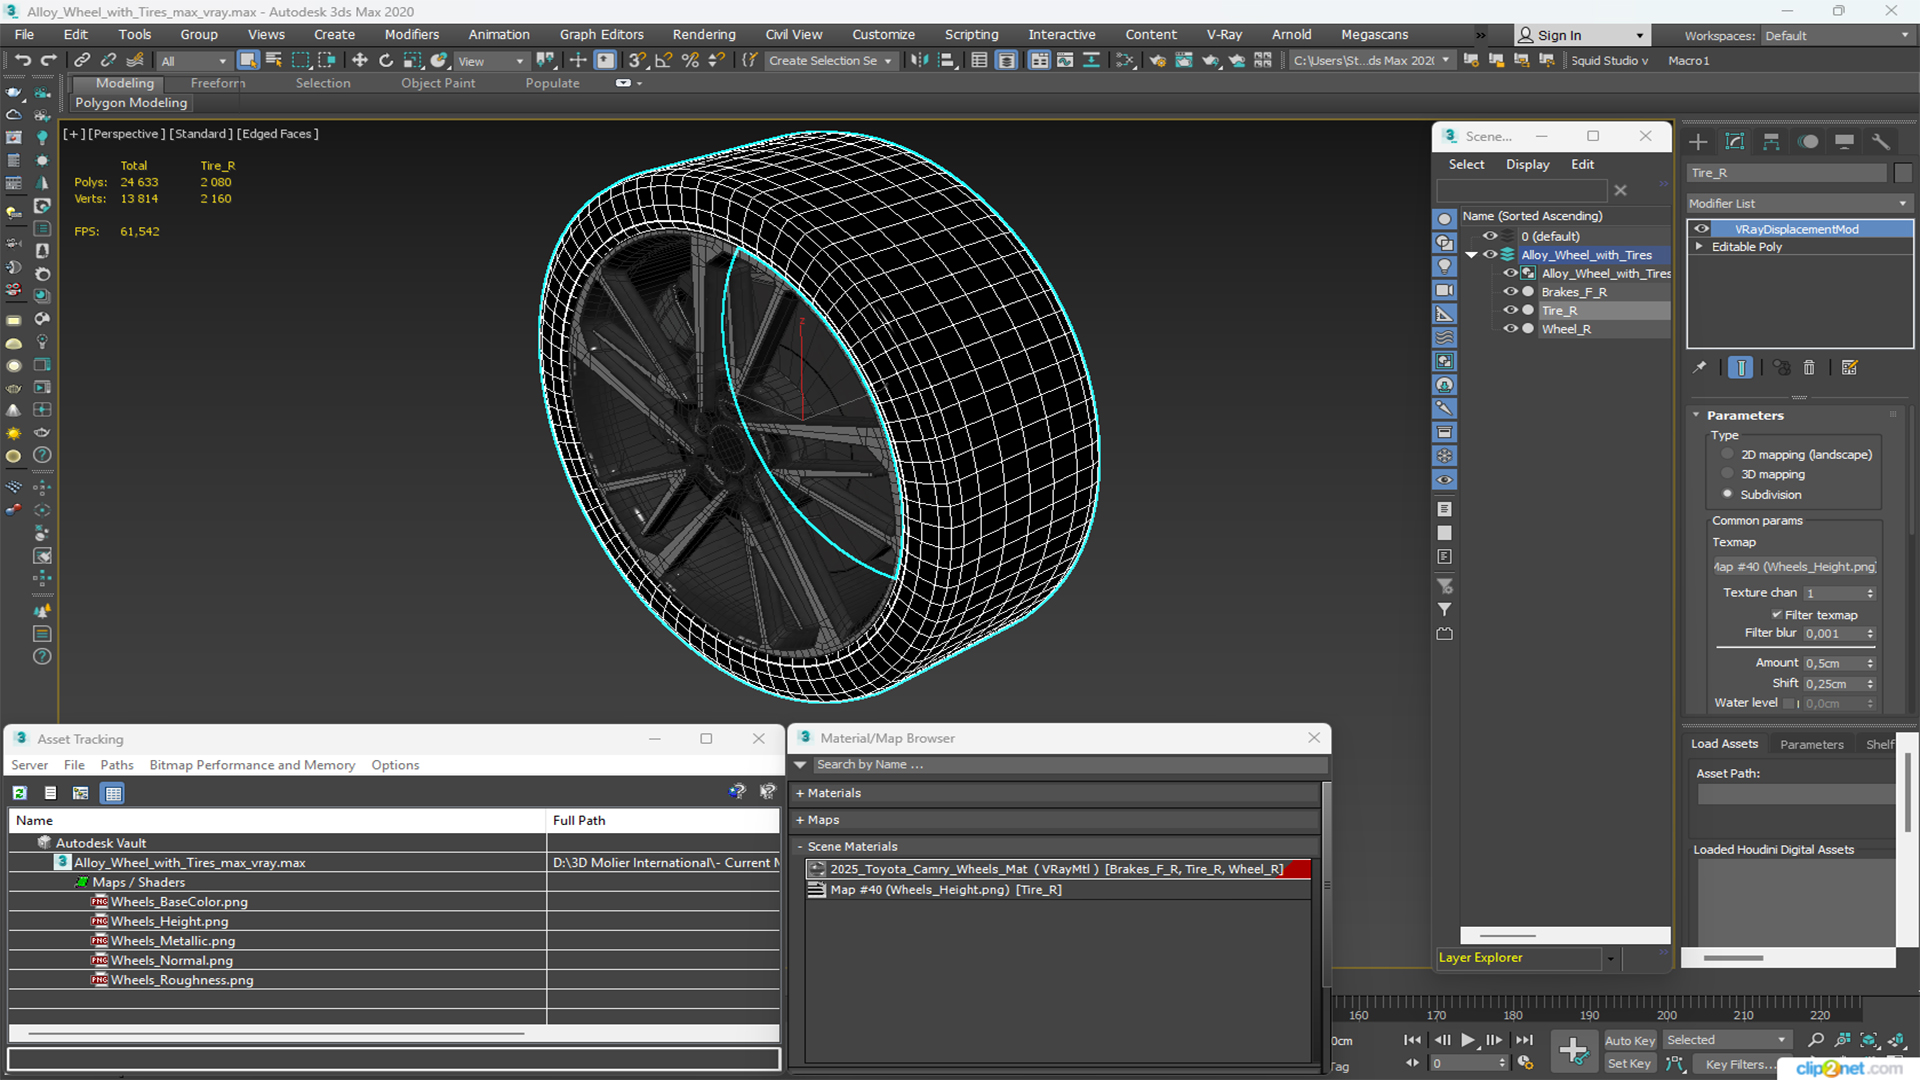Click Amount spinner arrows
Viewport: 1920px width, 1080px height.
point(1870,663)
